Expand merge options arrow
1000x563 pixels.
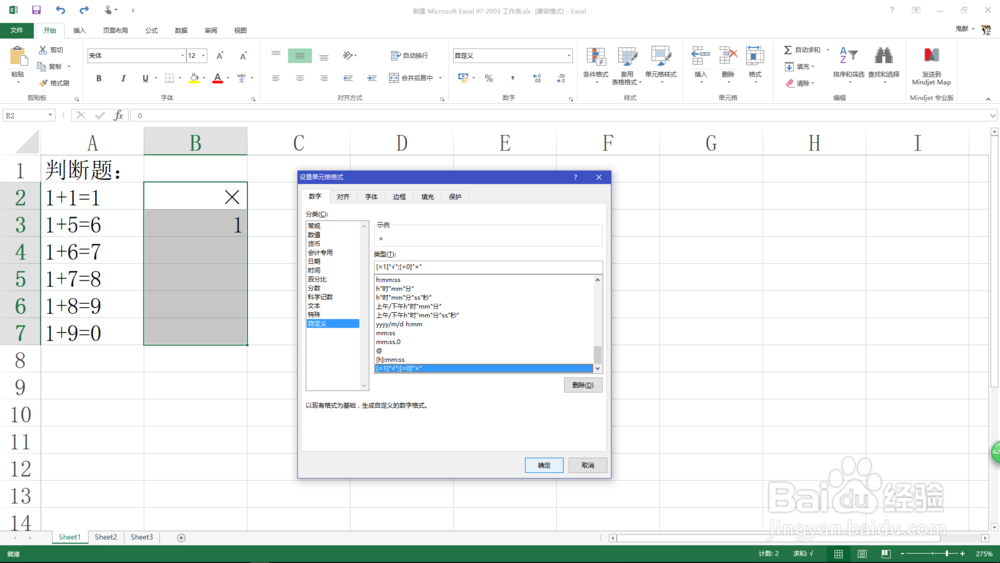coord(440,78)
